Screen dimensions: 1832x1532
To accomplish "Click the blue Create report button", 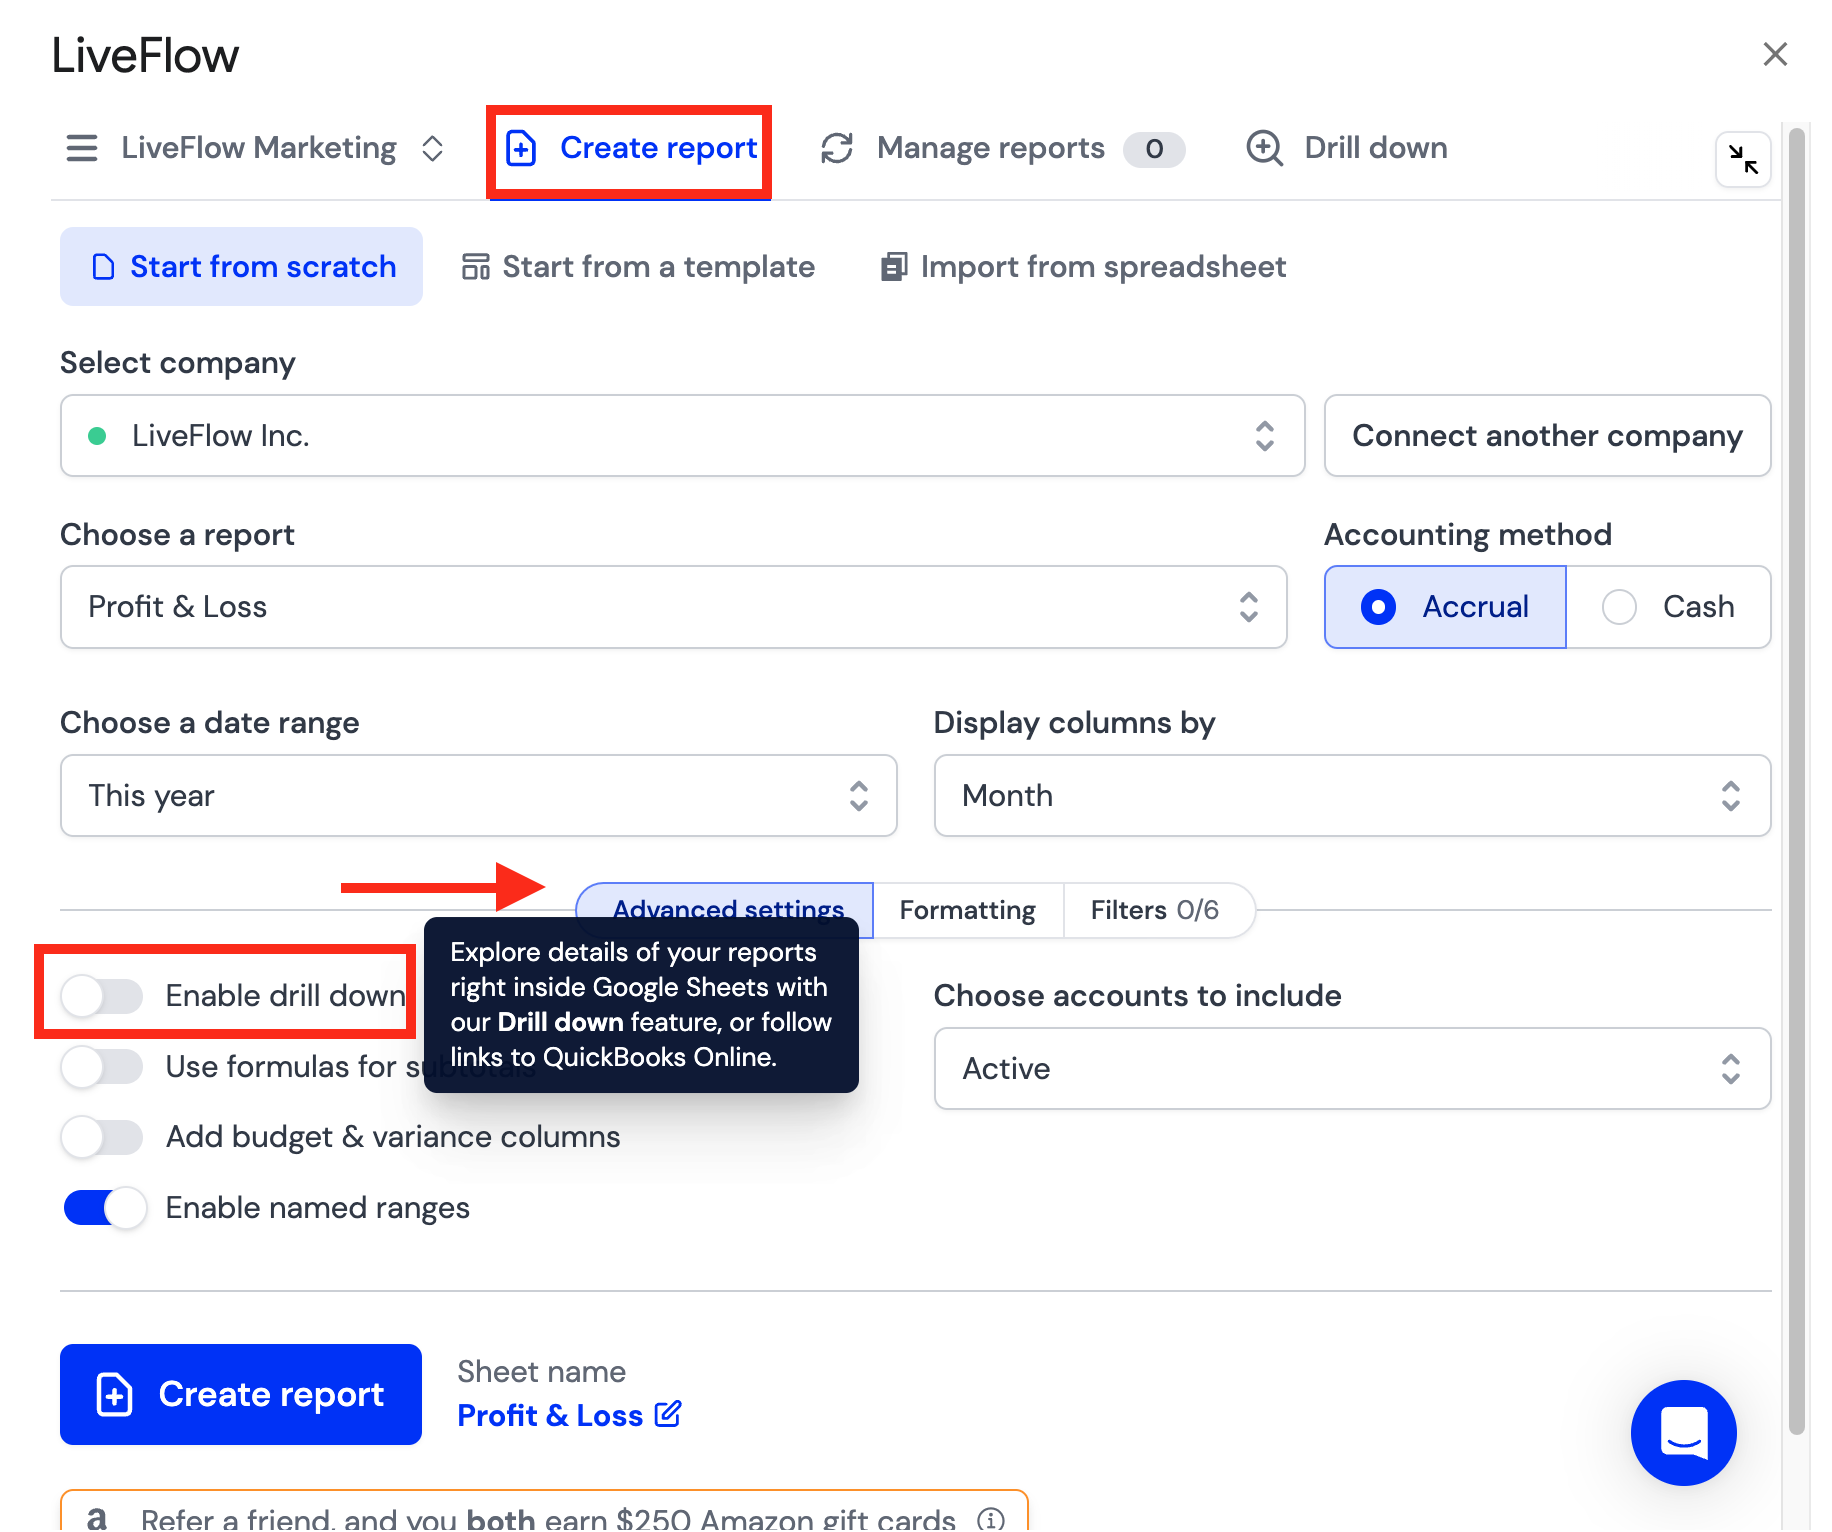I will [241, 1395].
